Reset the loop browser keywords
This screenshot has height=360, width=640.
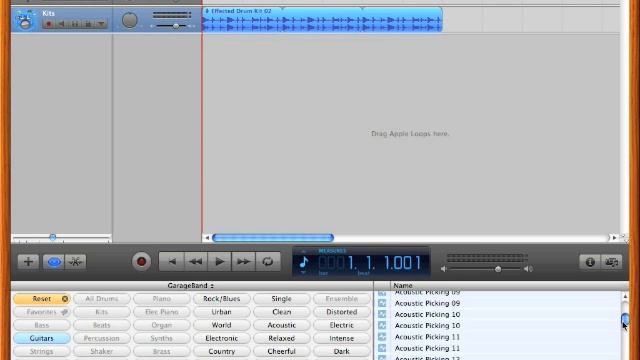(x=42, y=299)
